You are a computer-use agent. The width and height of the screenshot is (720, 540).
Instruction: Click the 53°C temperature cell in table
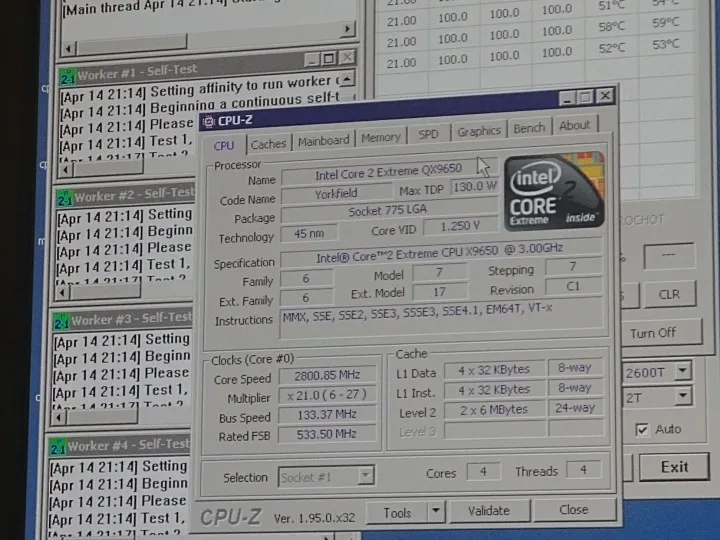pos(665,45)
